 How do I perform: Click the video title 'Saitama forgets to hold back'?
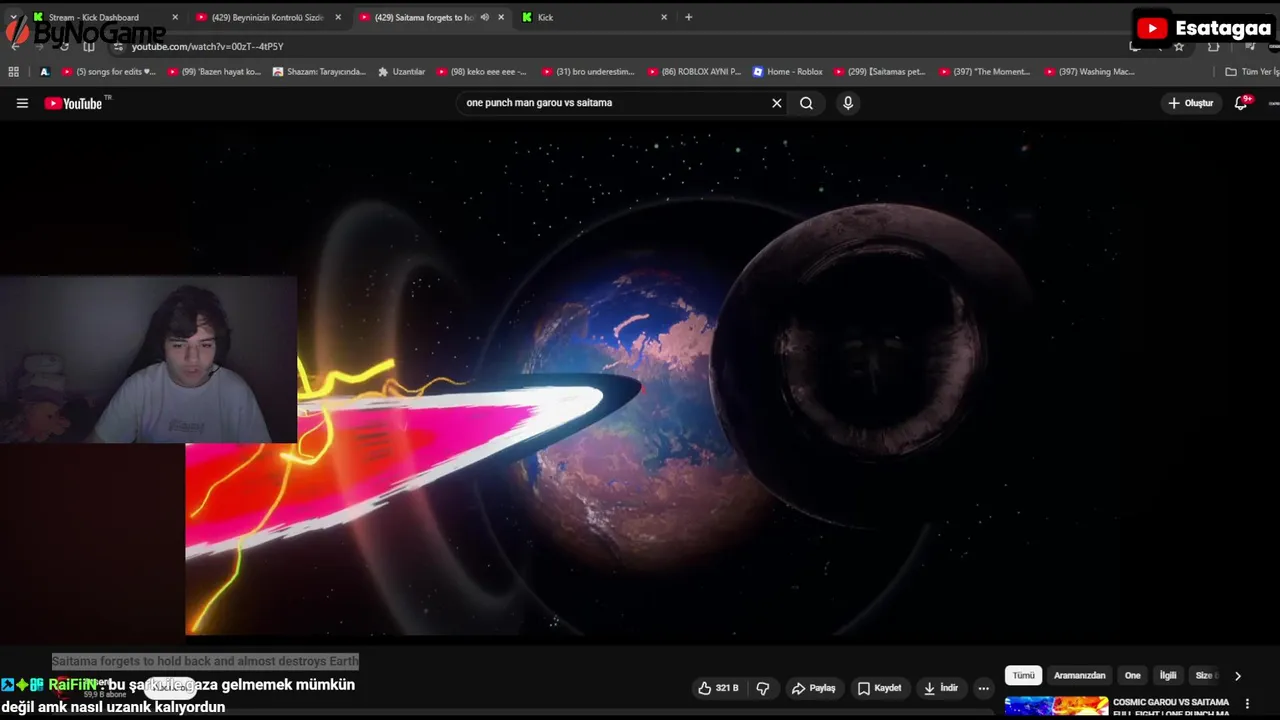coord(205,661)
